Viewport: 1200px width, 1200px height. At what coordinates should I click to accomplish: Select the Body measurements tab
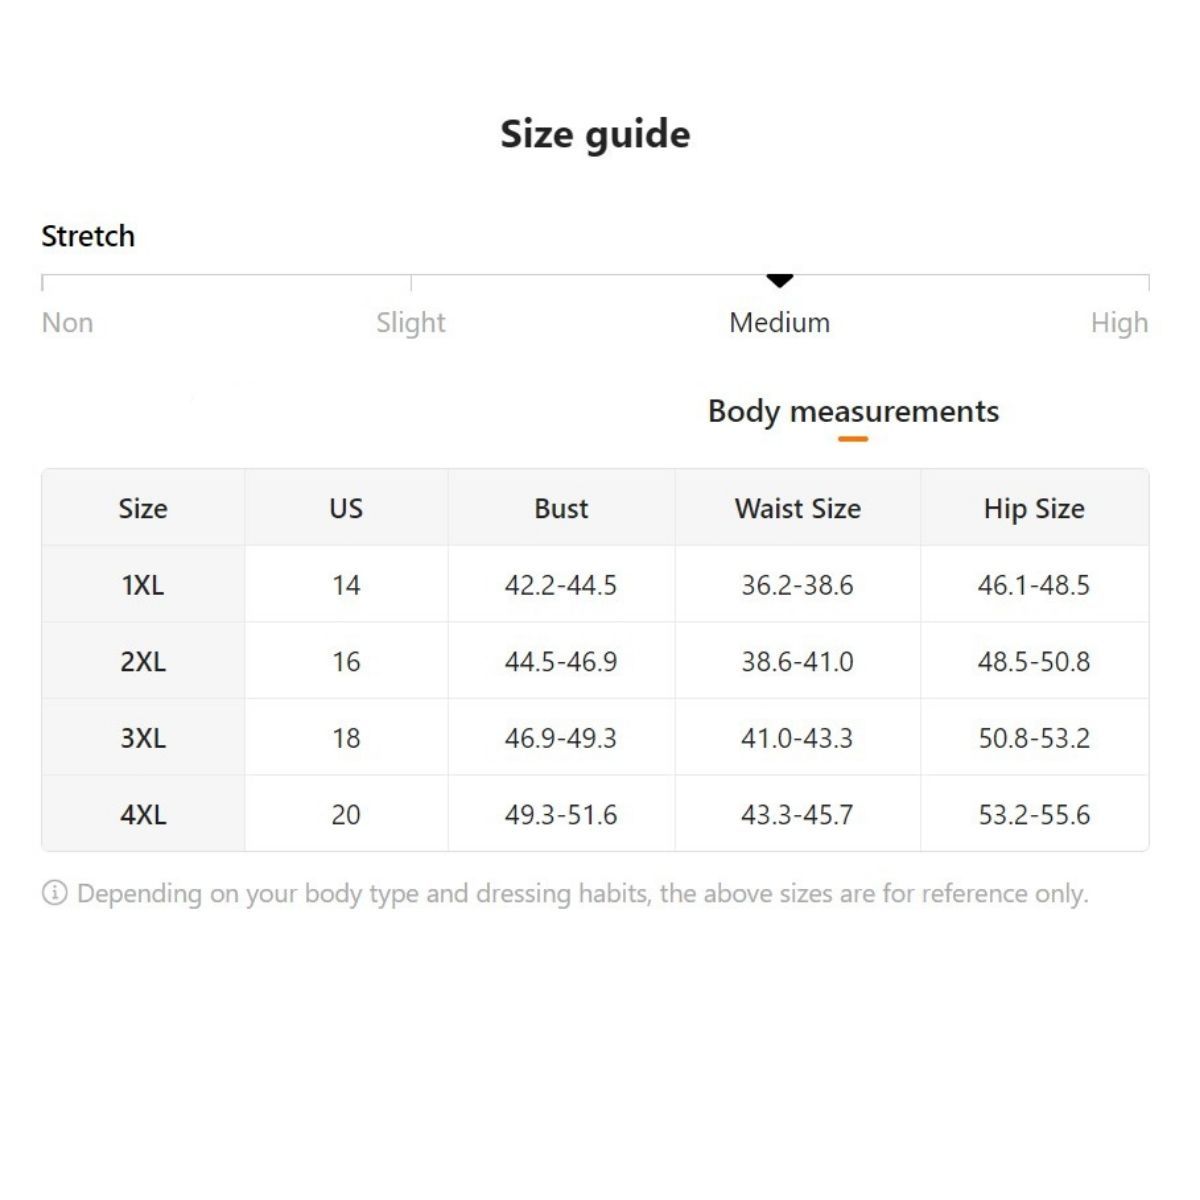(853, 411)
